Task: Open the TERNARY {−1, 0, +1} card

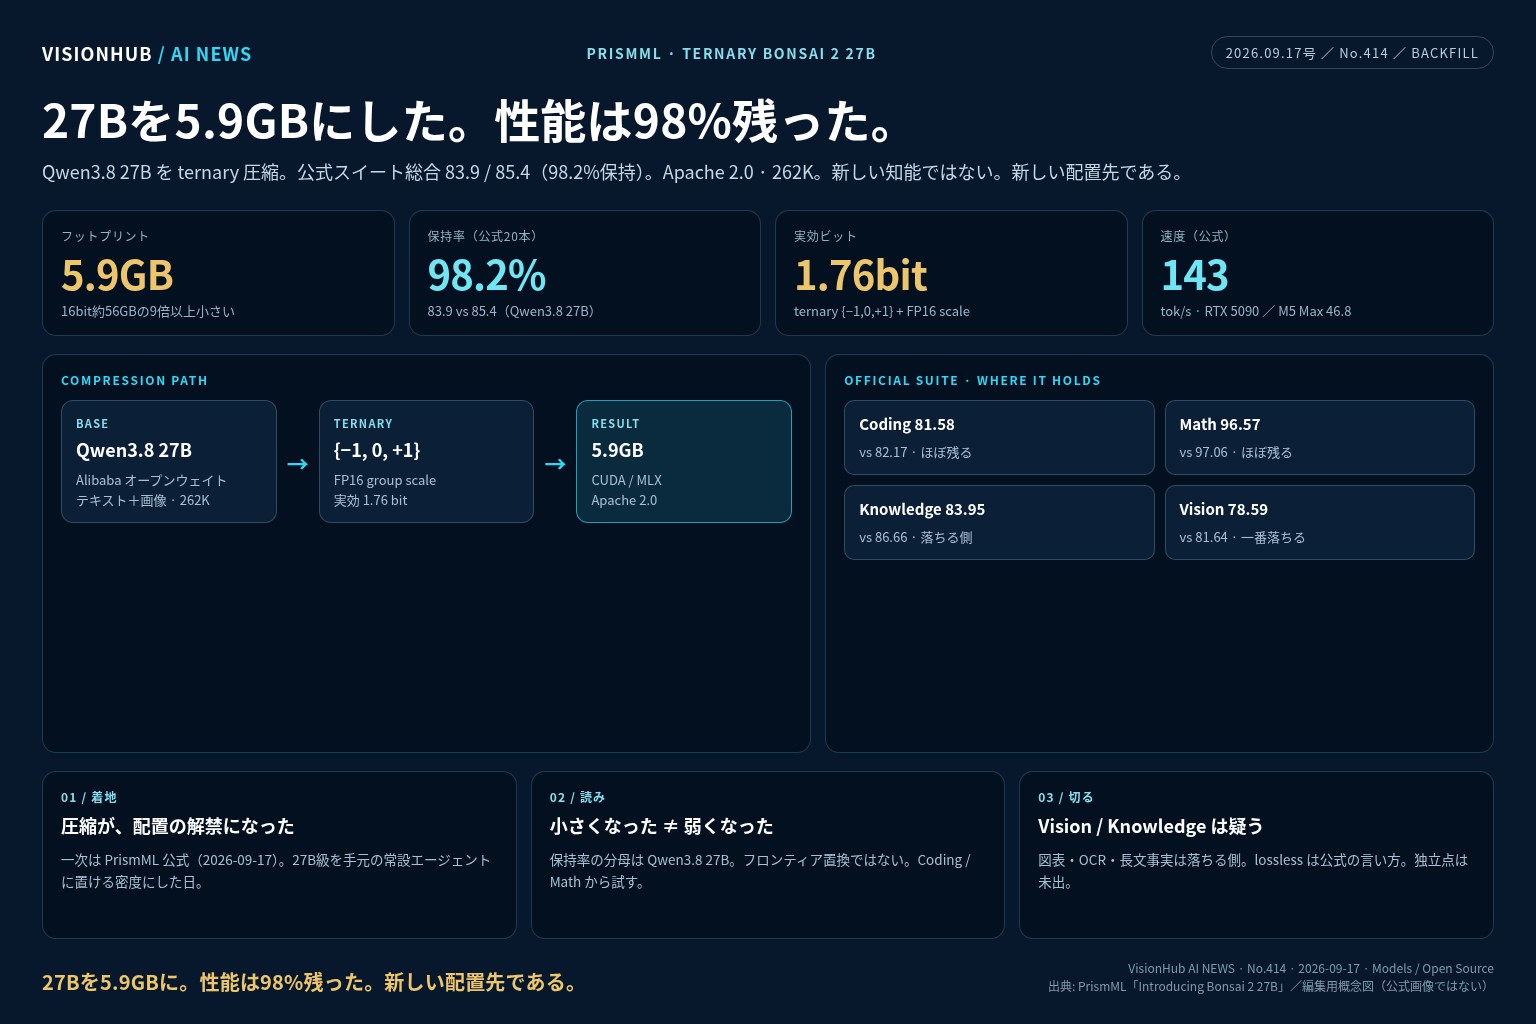Action: 426,462
